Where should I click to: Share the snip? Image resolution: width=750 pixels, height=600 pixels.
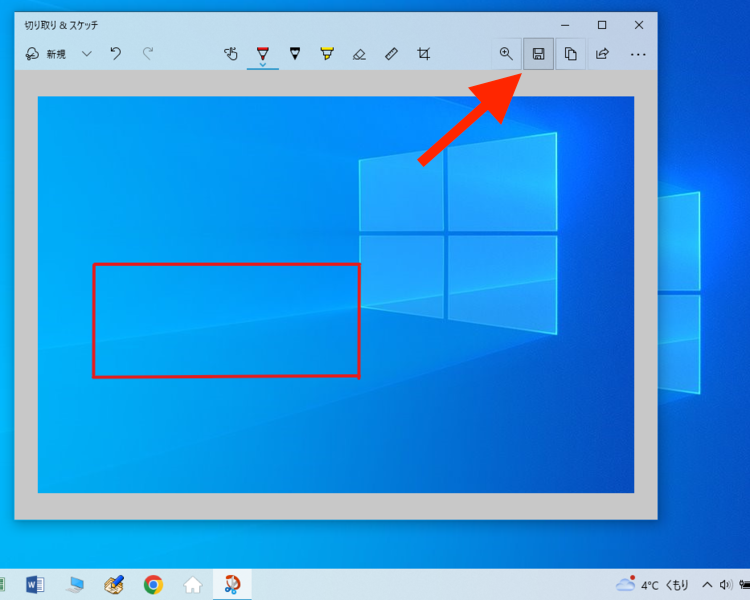point(602,54)
